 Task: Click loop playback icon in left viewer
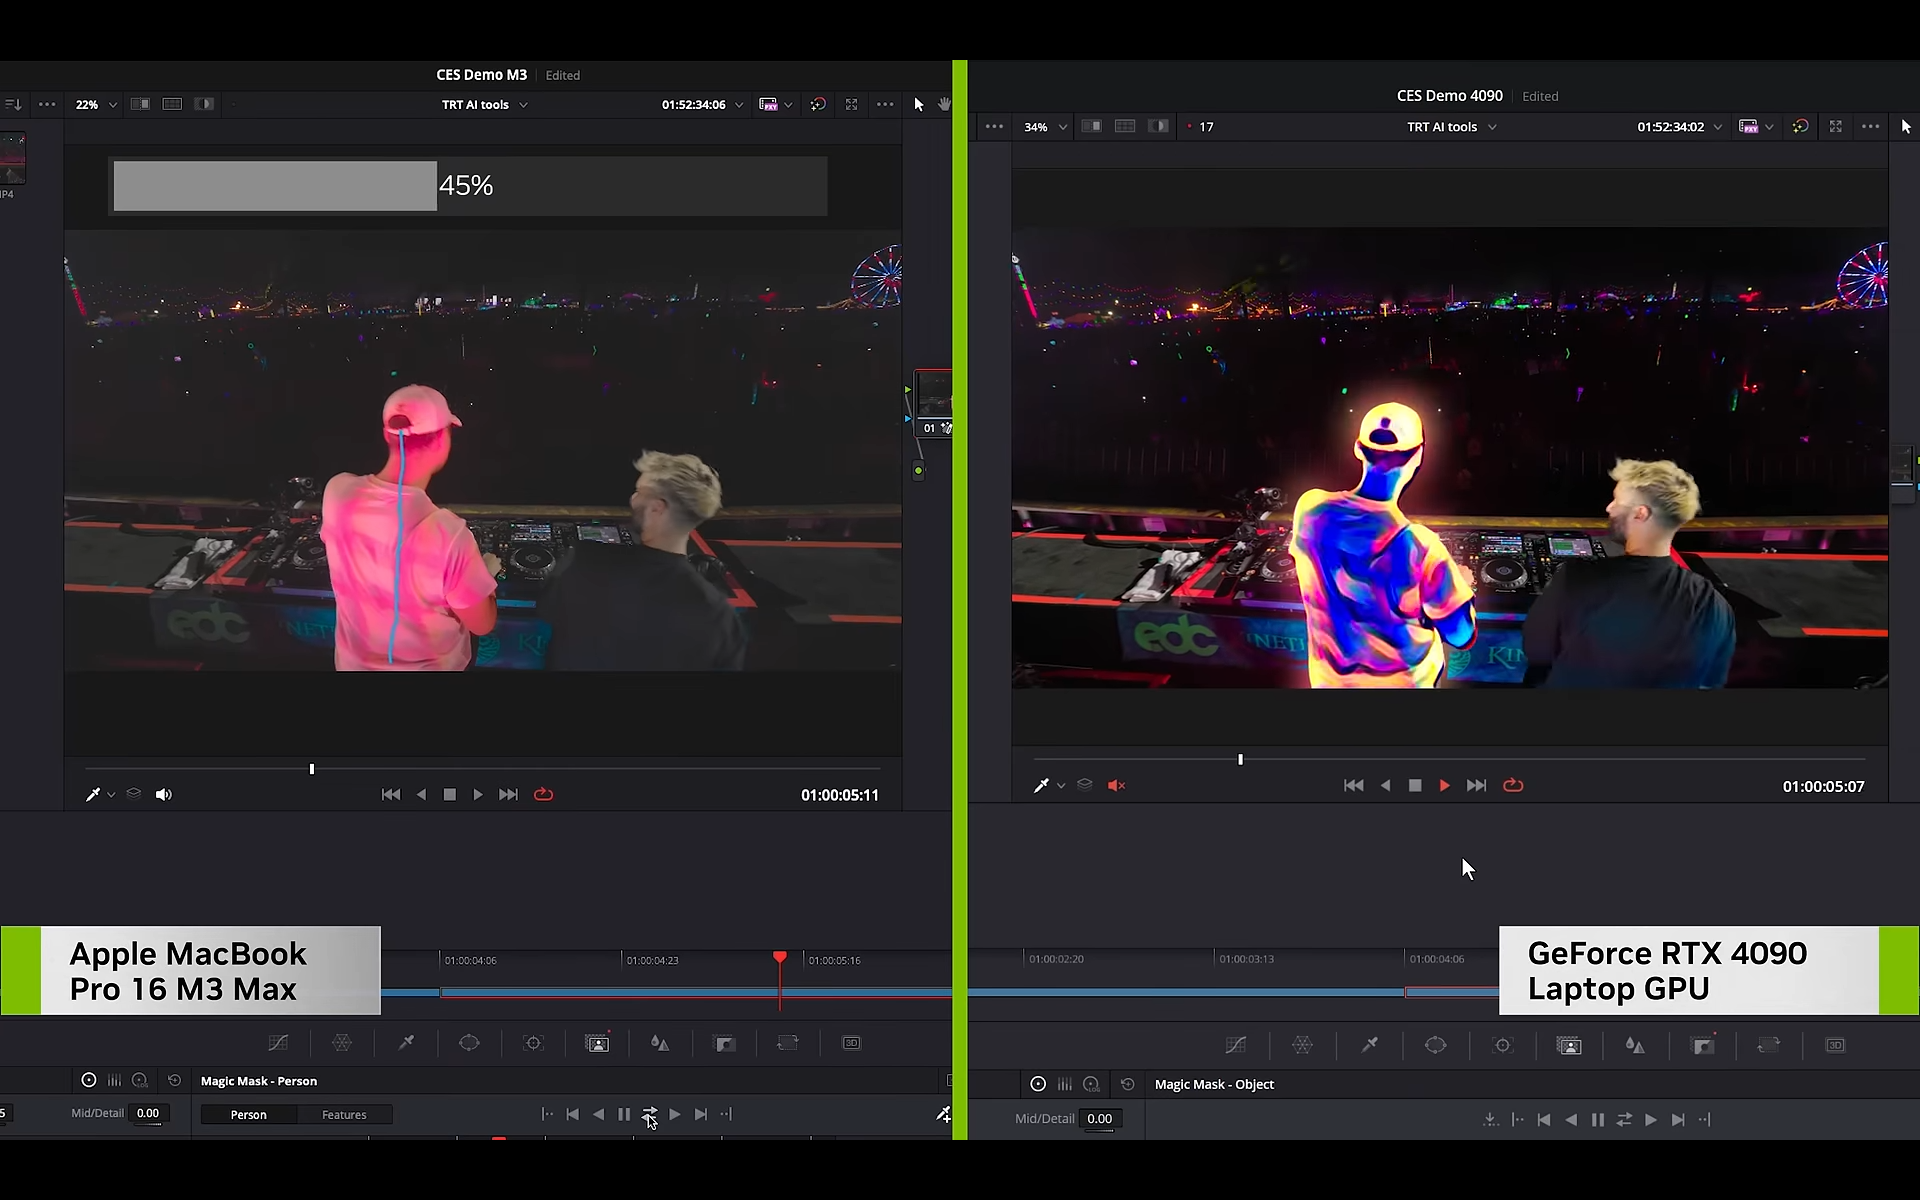click(543, 794)
